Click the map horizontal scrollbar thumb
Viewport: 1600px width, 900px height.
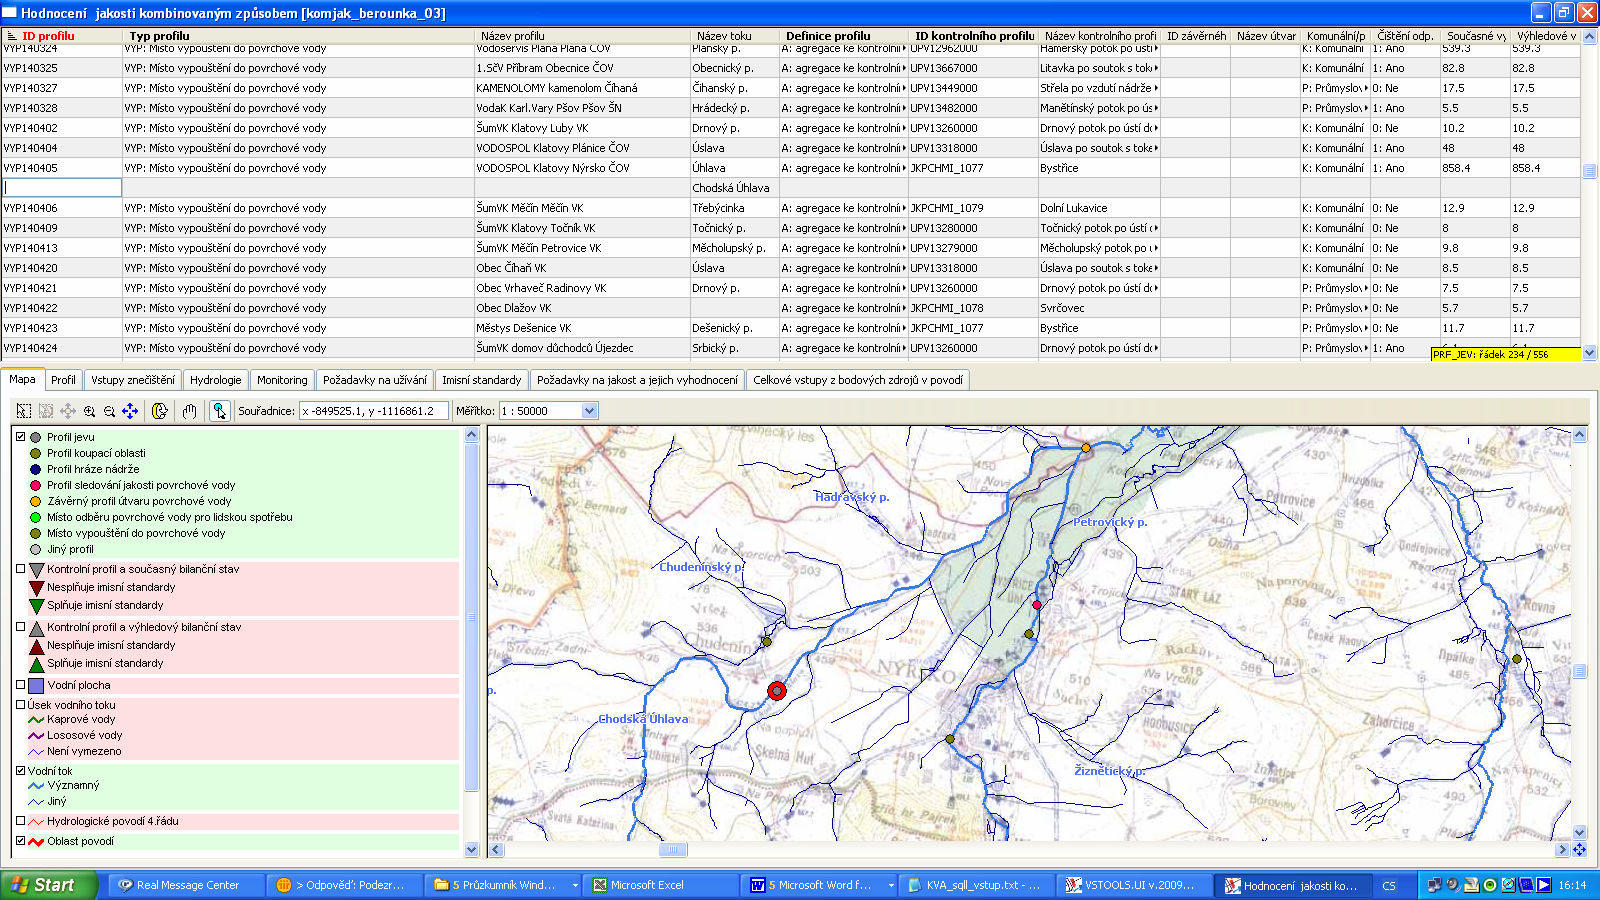pyautogui.click(x=673, y=850)
